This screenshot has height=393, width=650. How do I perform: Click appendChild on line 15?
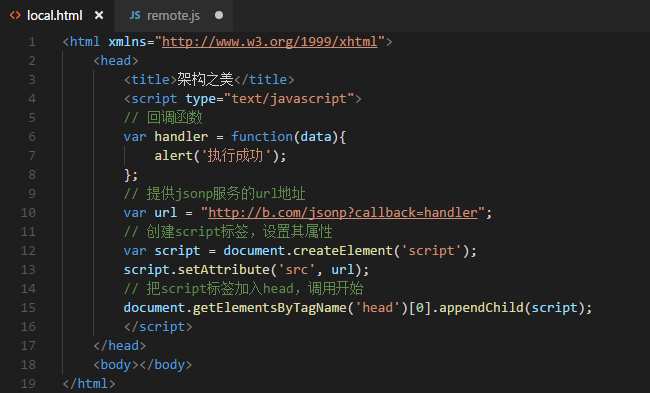[x=481, y=308]
